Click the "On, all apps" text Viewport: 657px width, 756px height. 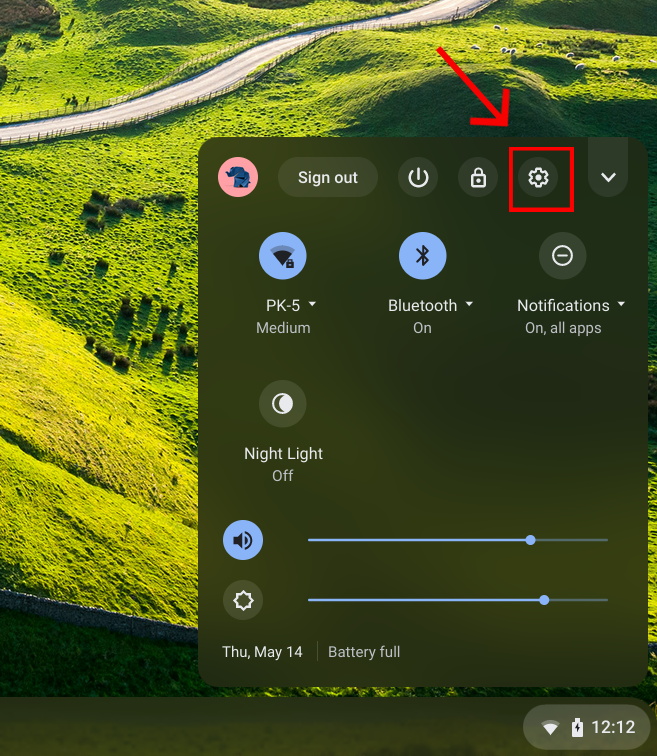tap(563, 328)
